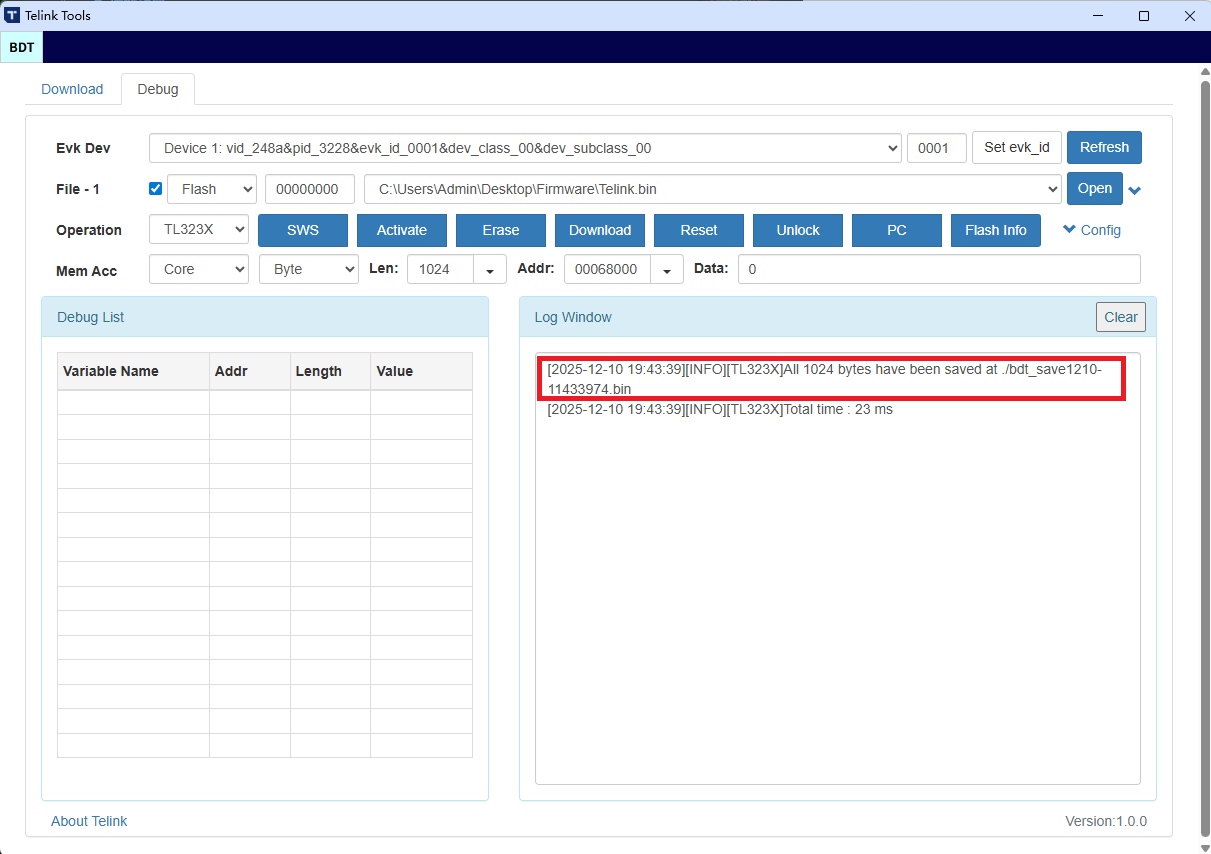Refresh the Evk device list
This screenshot has width=1211, height=854.
(x=1104, y=147)
